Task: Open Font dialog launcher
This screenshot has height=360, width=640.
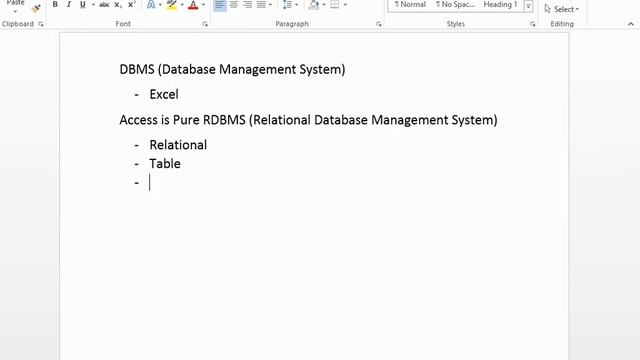Action: [205, 24]
